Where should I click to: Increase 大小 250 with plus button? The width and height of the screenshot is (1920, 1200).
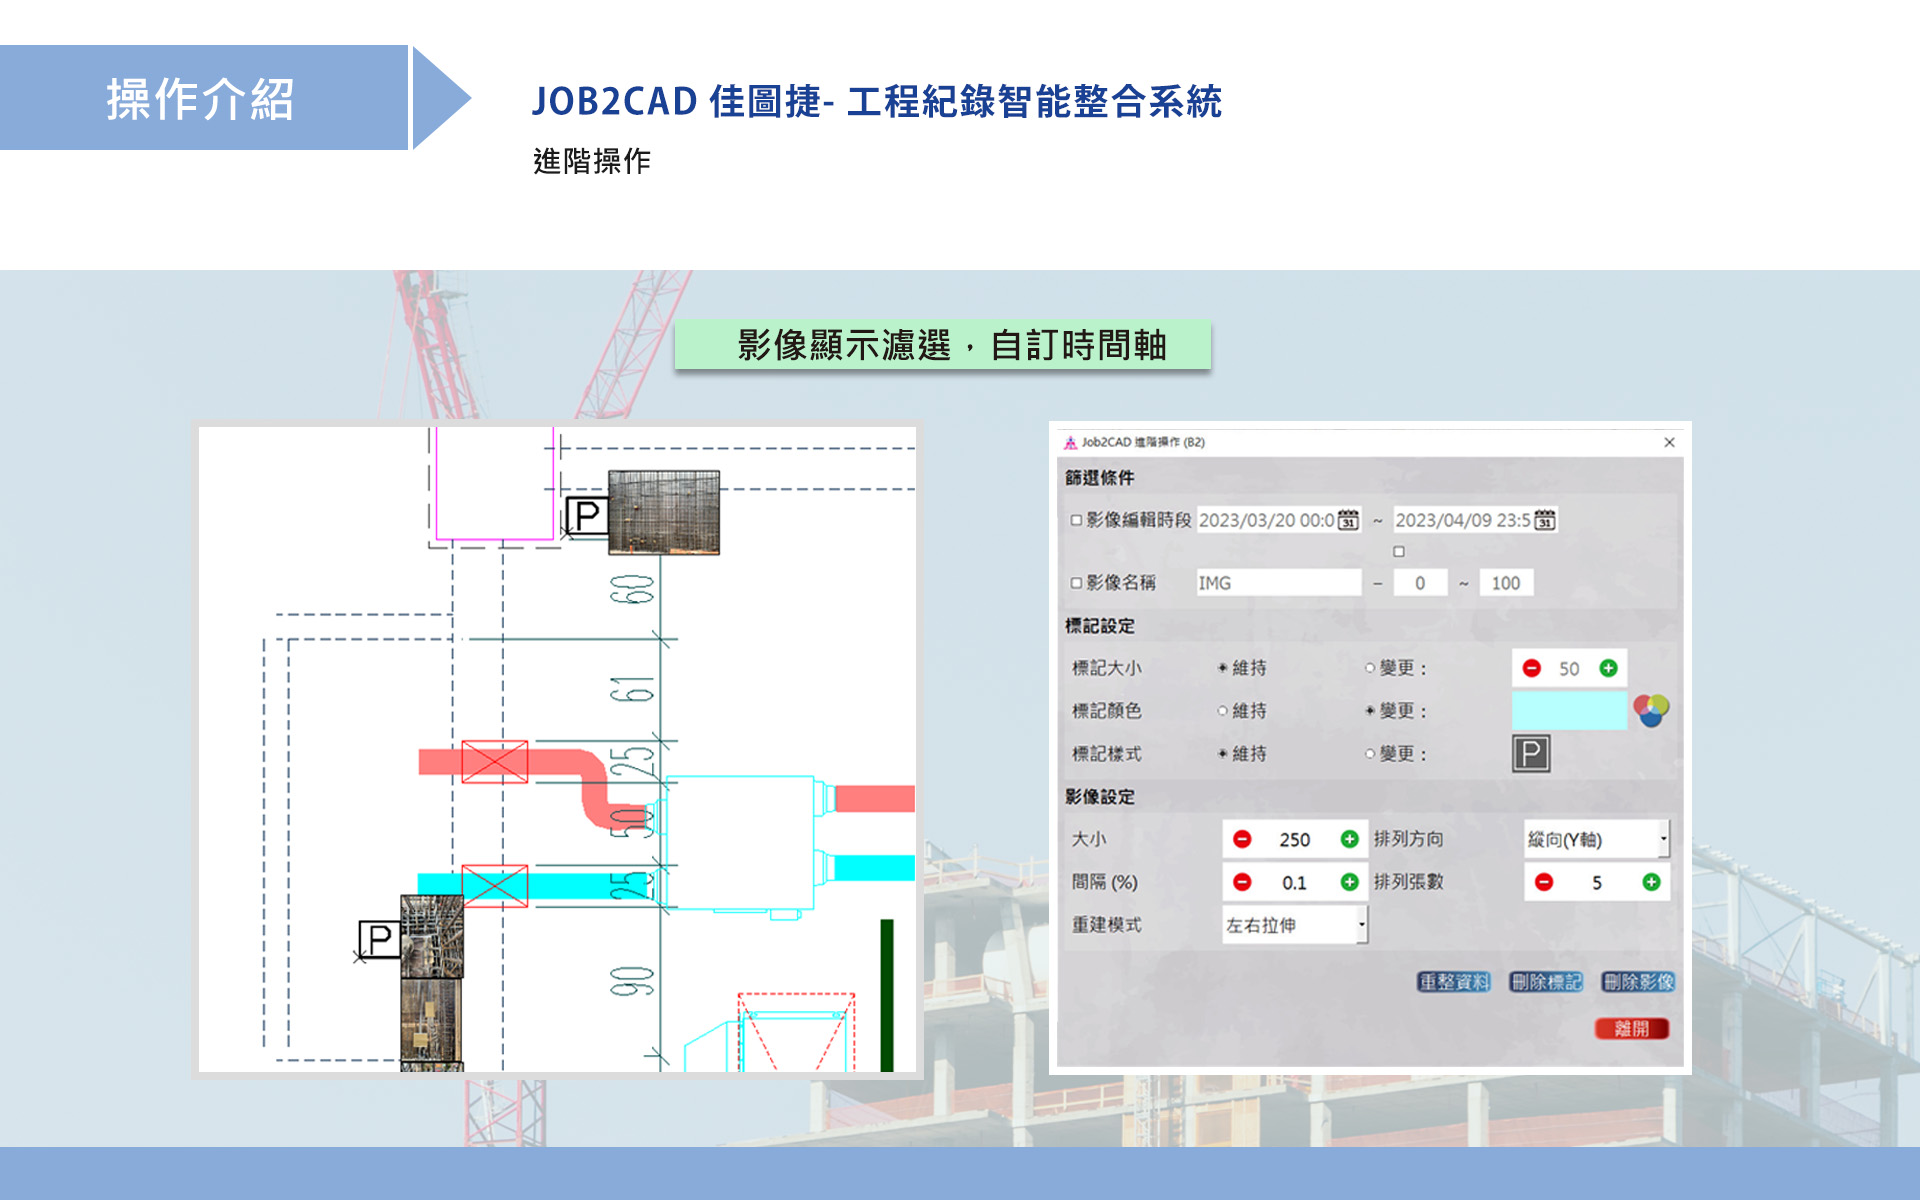(x=1349, y=839)
